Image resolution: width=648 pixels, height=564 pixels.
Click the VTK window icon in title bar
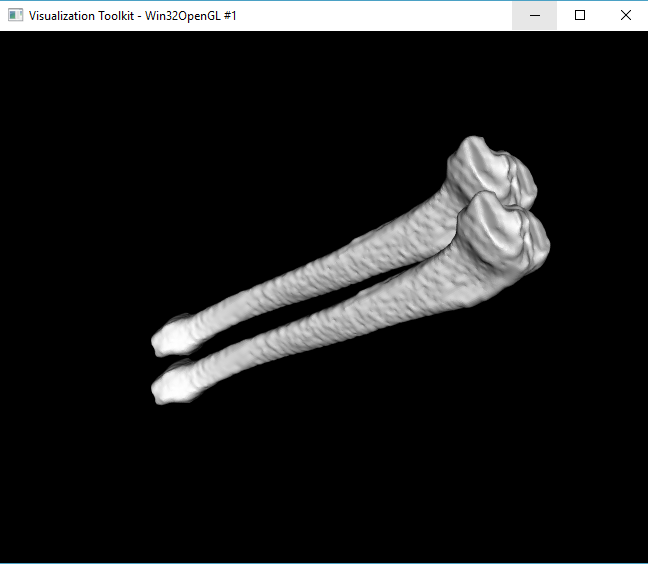click(x=15, y=15)
